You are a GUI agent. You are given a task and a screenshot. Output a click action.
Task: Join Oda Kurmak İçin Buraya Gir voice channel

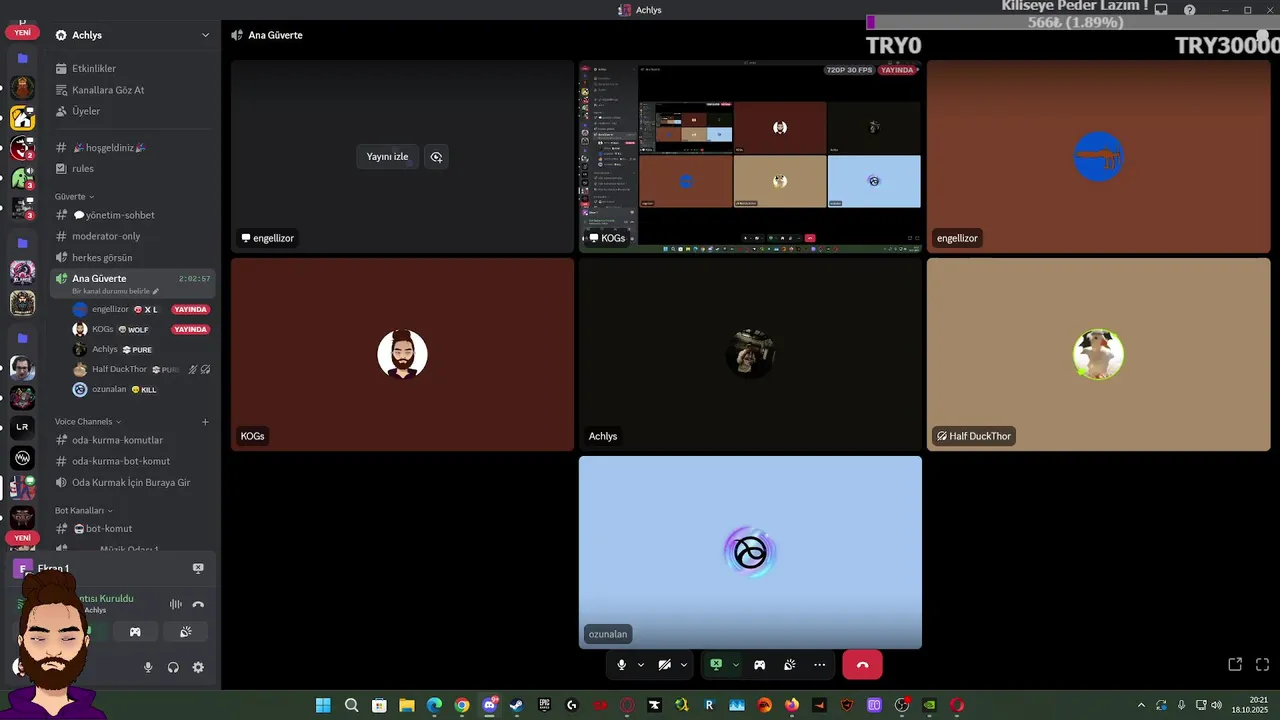pos(133,483)
